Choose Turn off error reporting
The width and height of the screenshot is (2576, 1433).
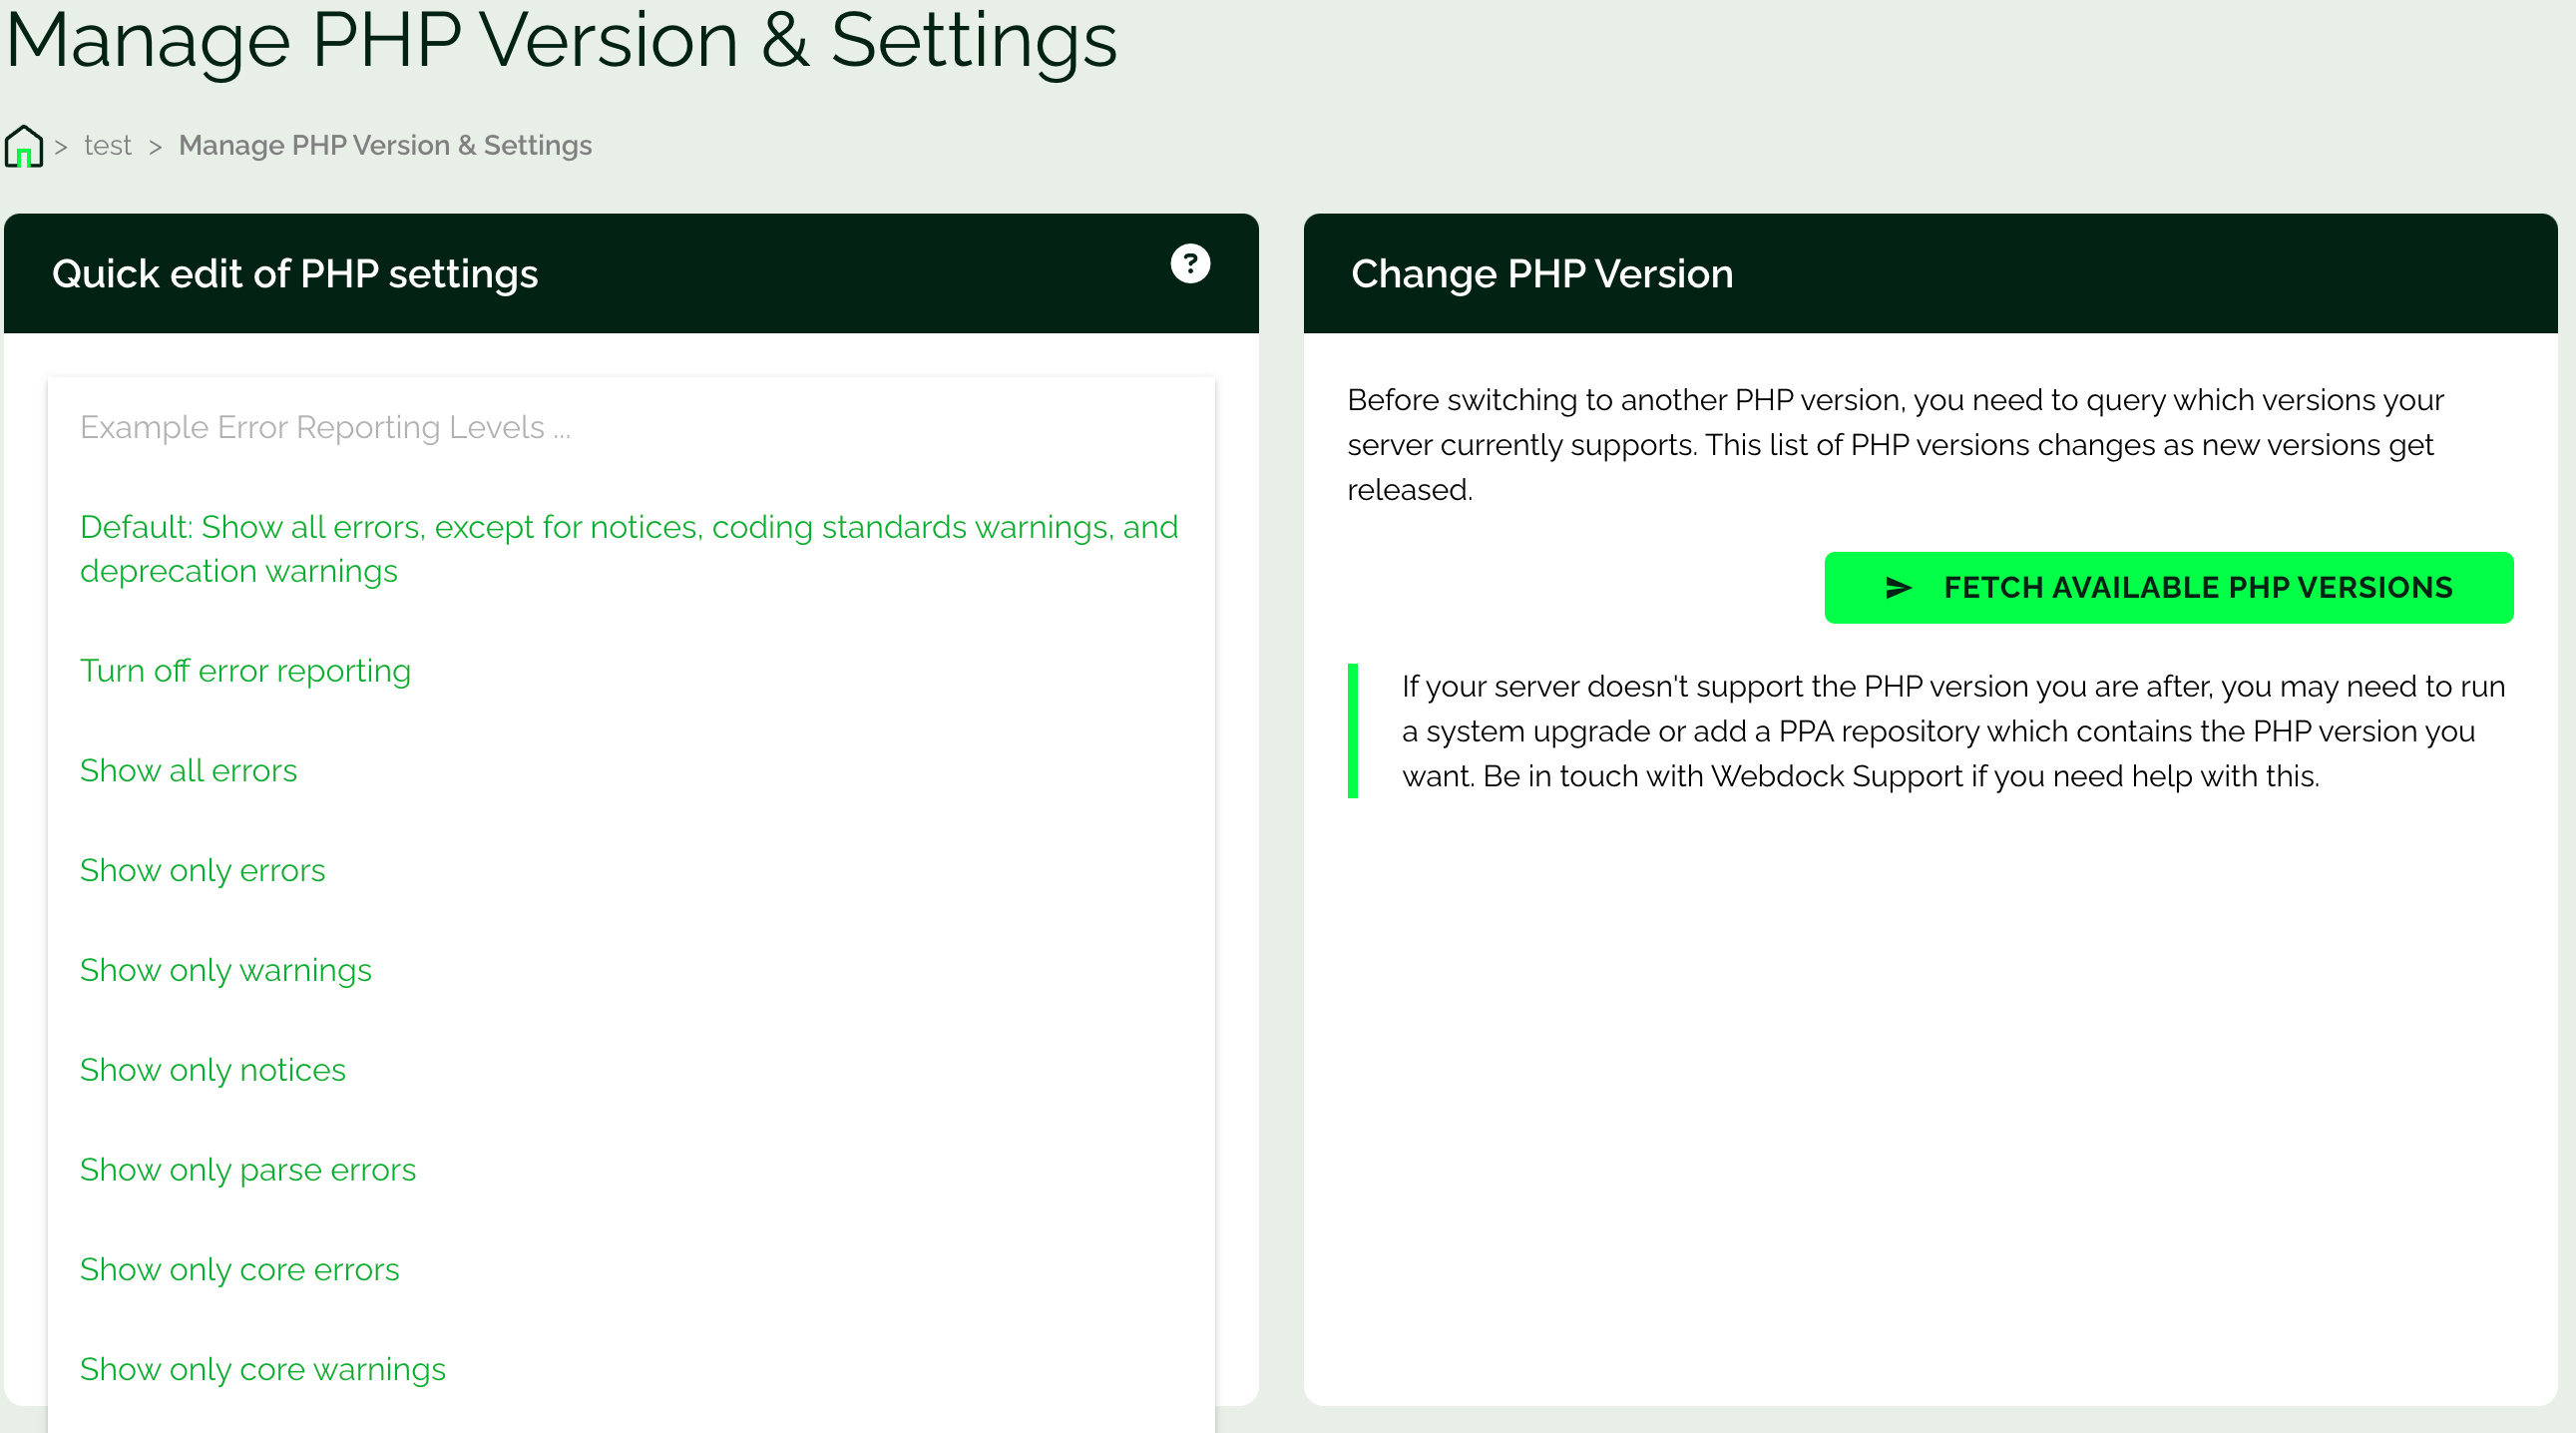click(245, 671)
